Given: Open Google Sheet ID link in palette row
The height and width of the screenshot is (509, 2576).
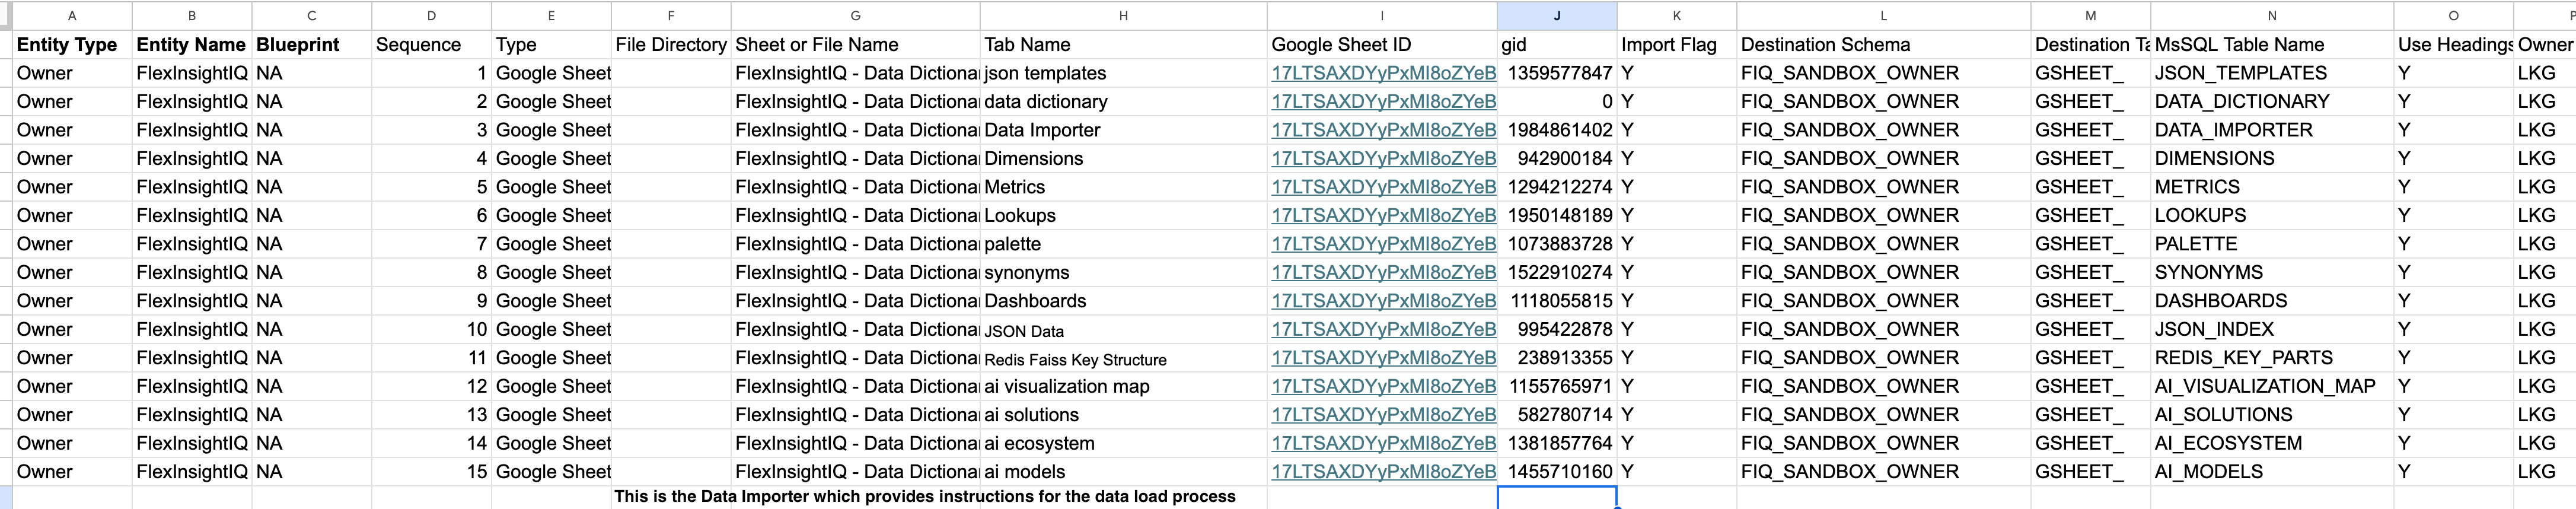Looking at the screenshot, I should 1383,244.
